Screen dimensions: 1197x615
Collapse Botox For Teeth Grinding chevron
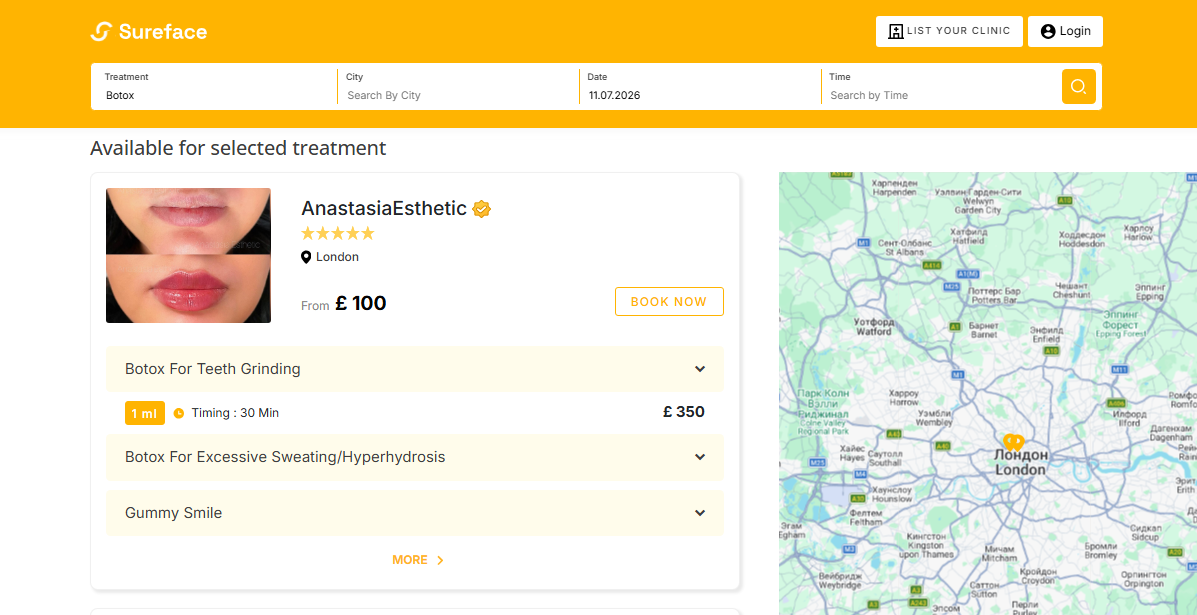699,369
